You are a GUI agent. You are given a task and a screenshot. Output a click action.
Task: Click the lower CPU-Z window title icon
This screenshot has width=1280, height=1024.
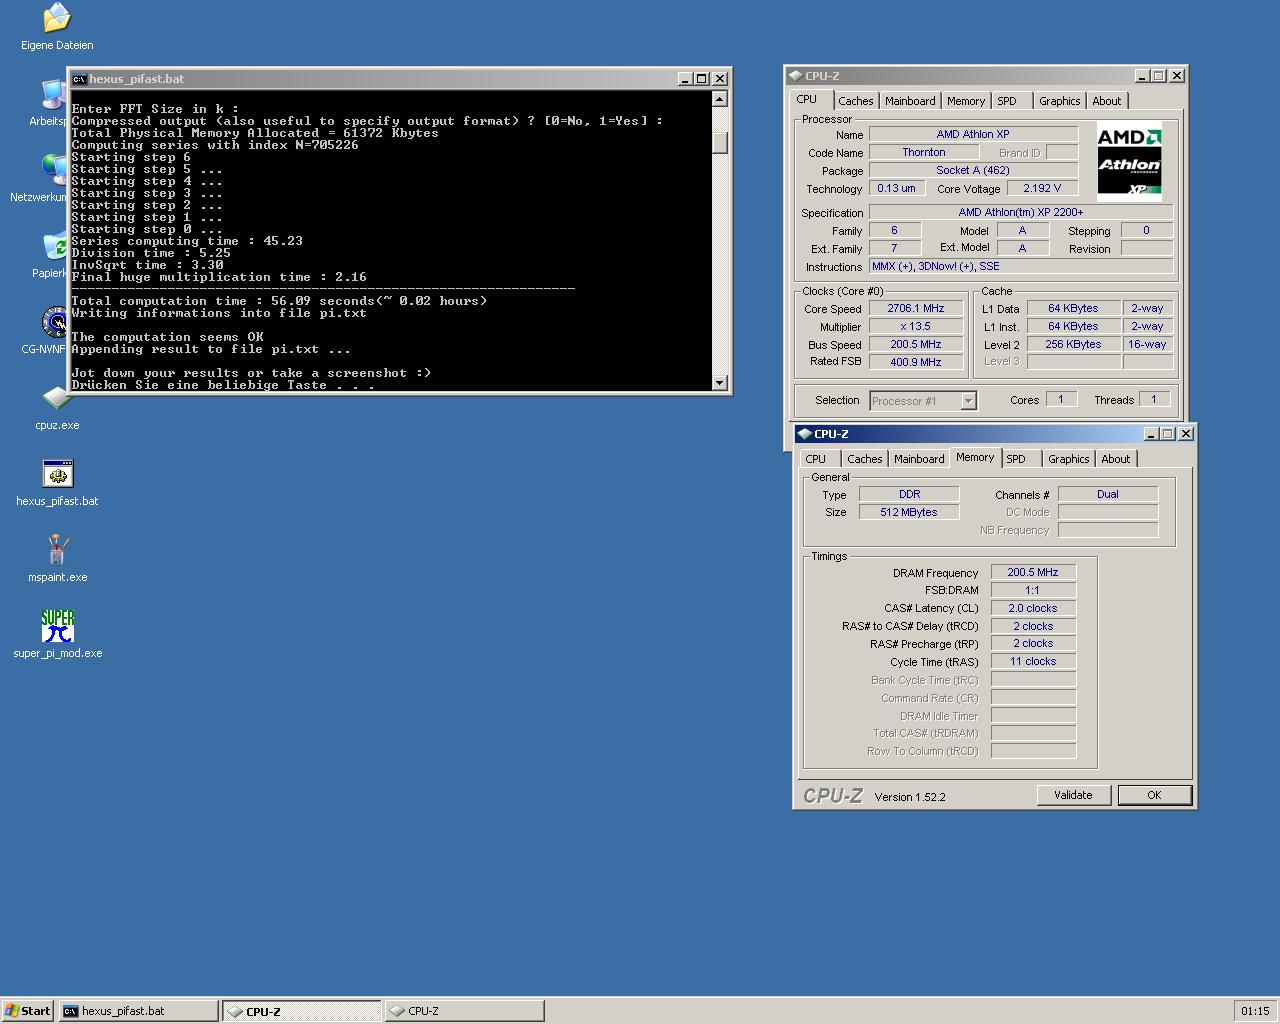pos(805,434)
